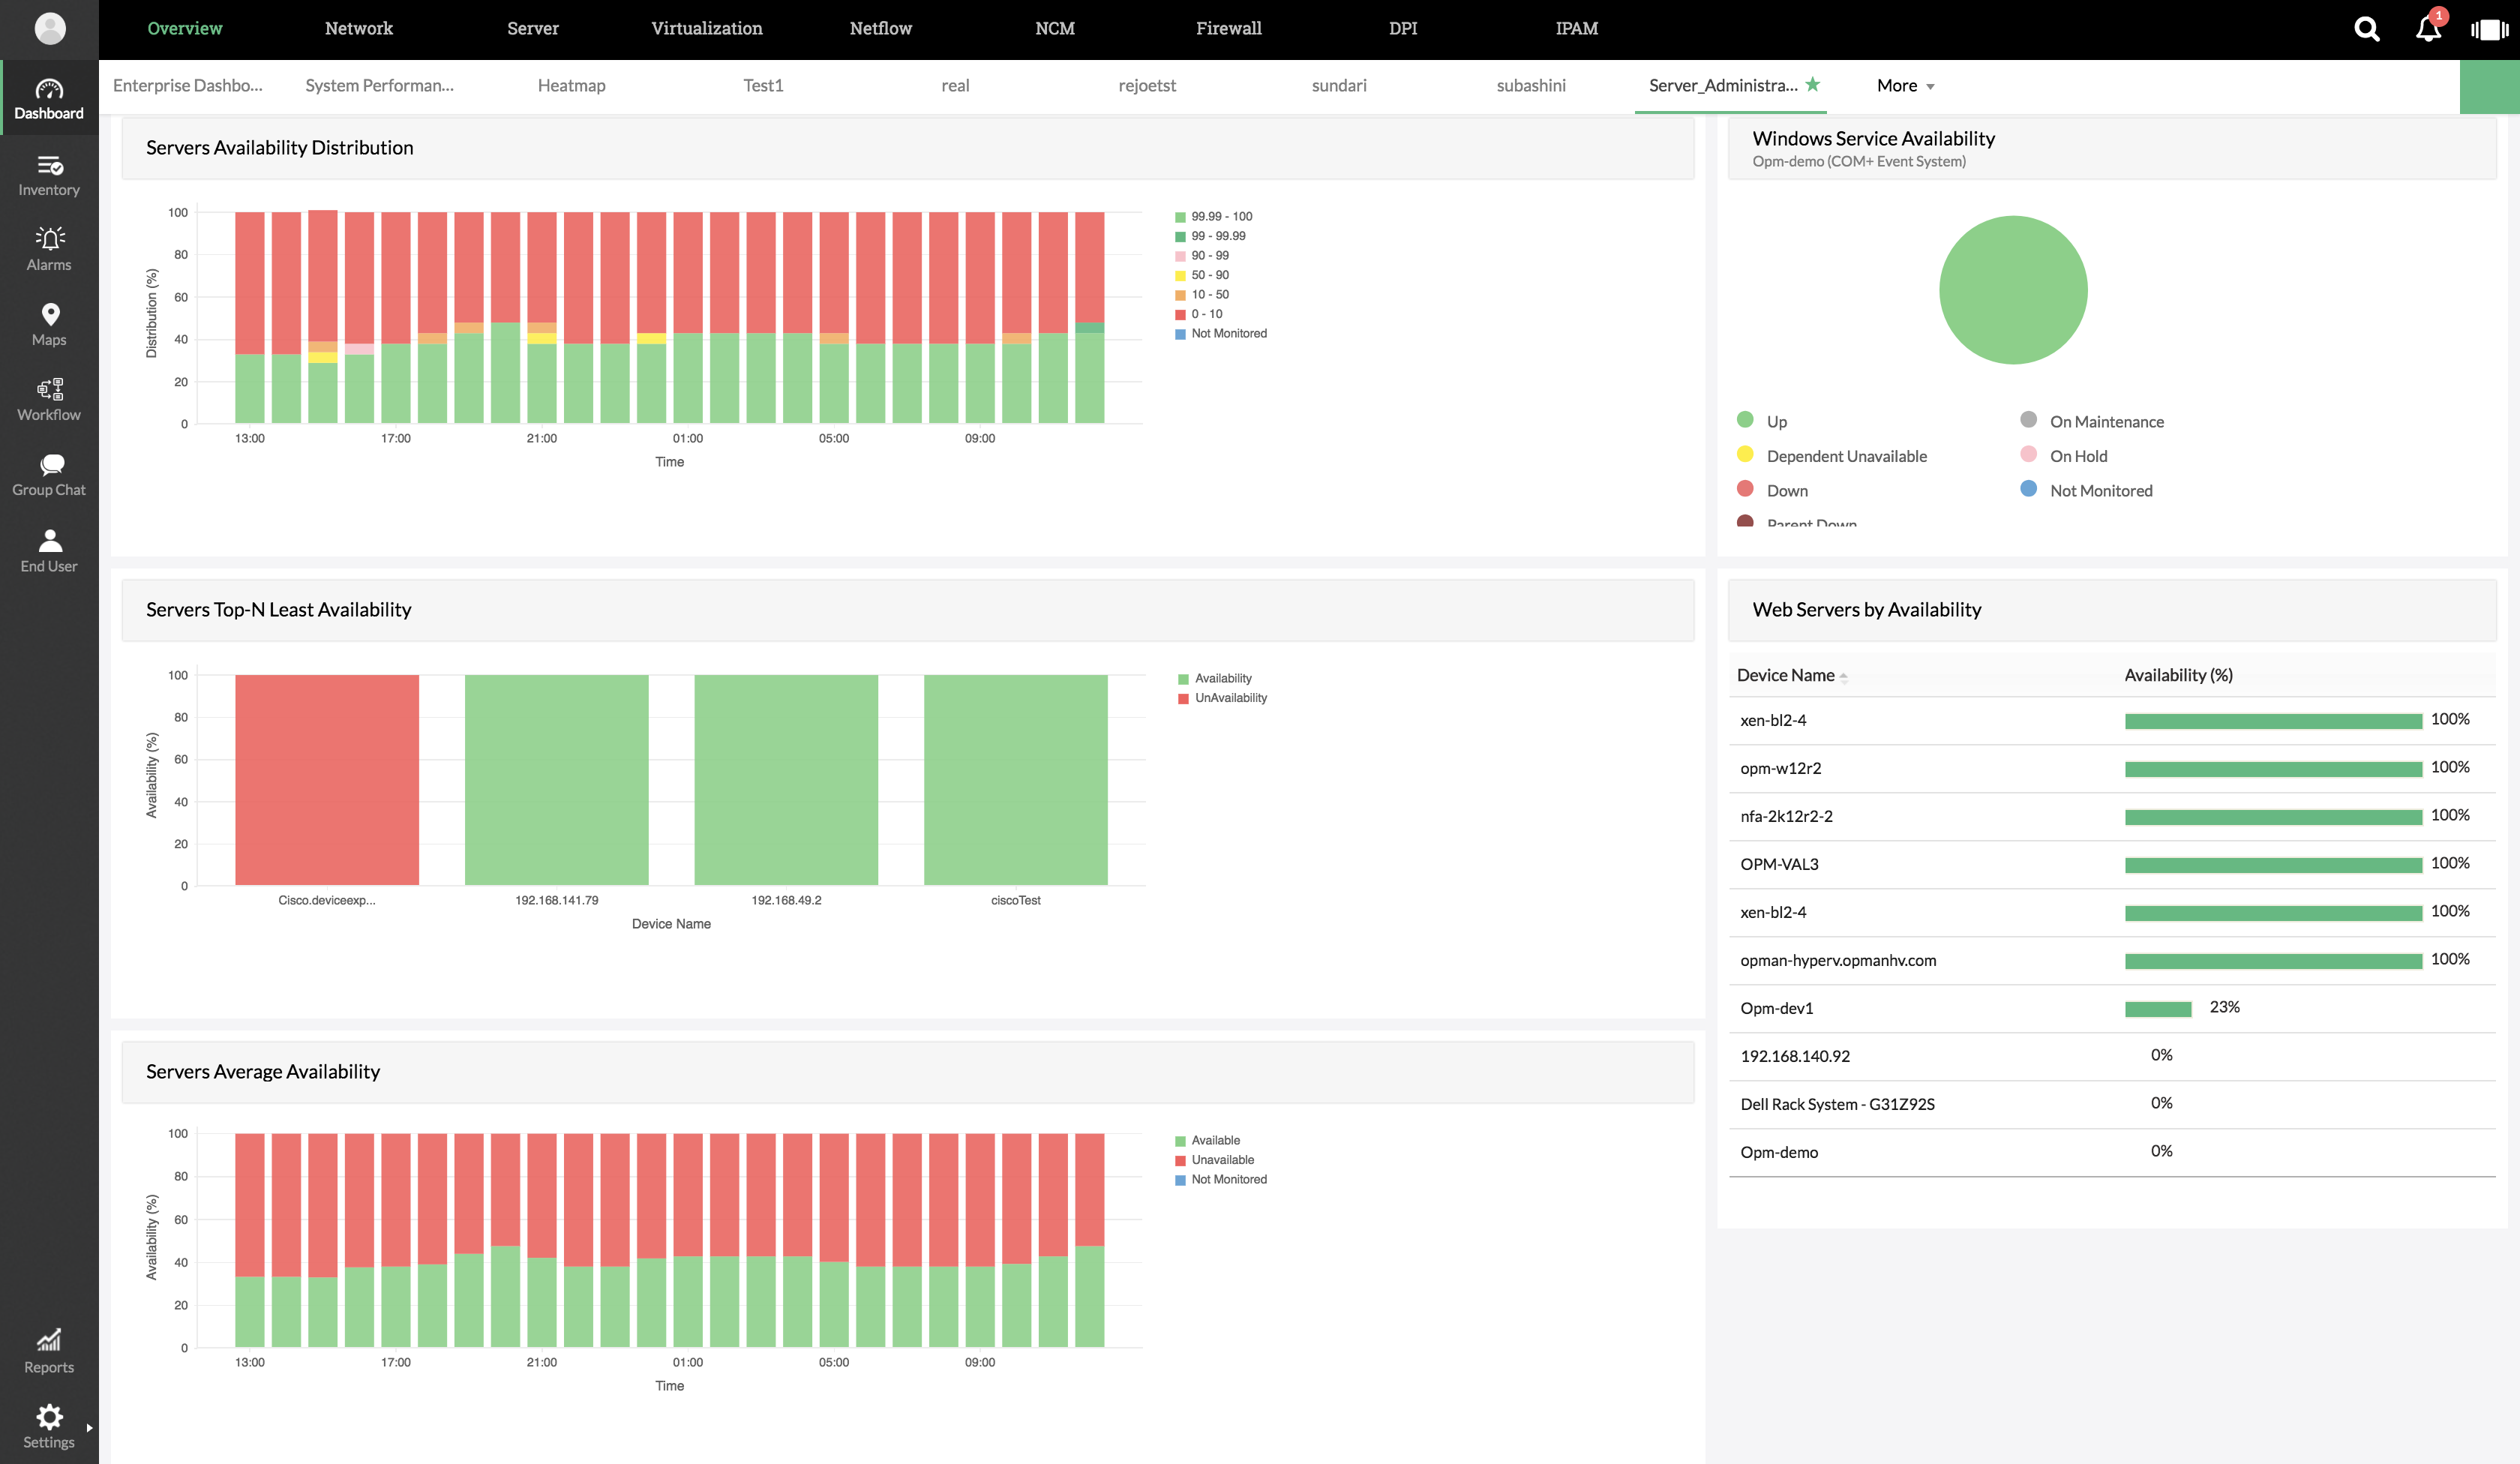Open the Inventory sidebar icon
Screen dimensions: 2520x1464
49,165
